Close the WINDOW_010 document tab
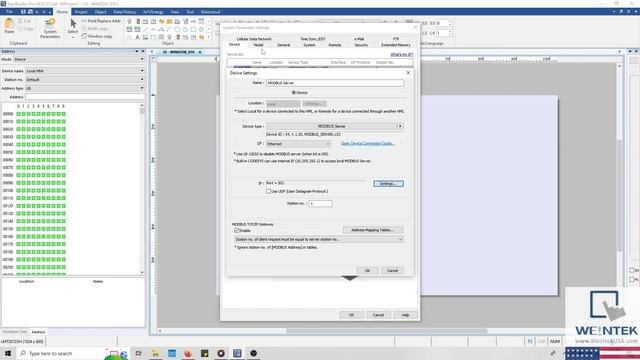Viewport: 640px width, 360px height. point(200,52)
